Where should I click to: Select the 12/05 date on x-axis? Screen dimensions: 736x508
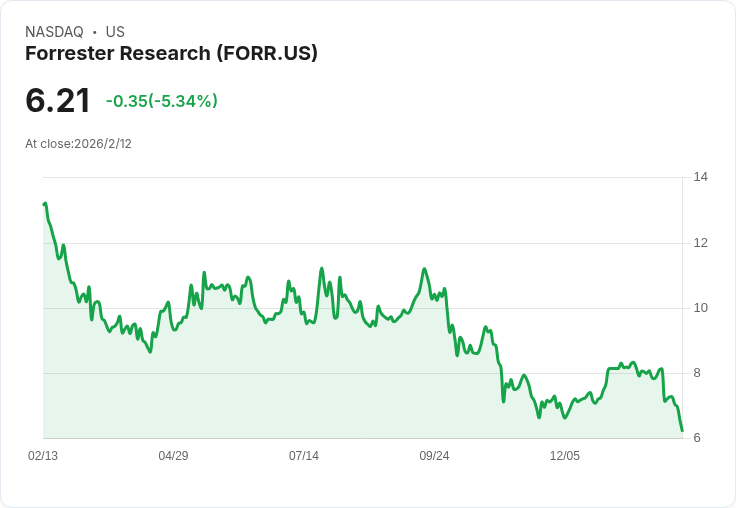tap(565, 456)
